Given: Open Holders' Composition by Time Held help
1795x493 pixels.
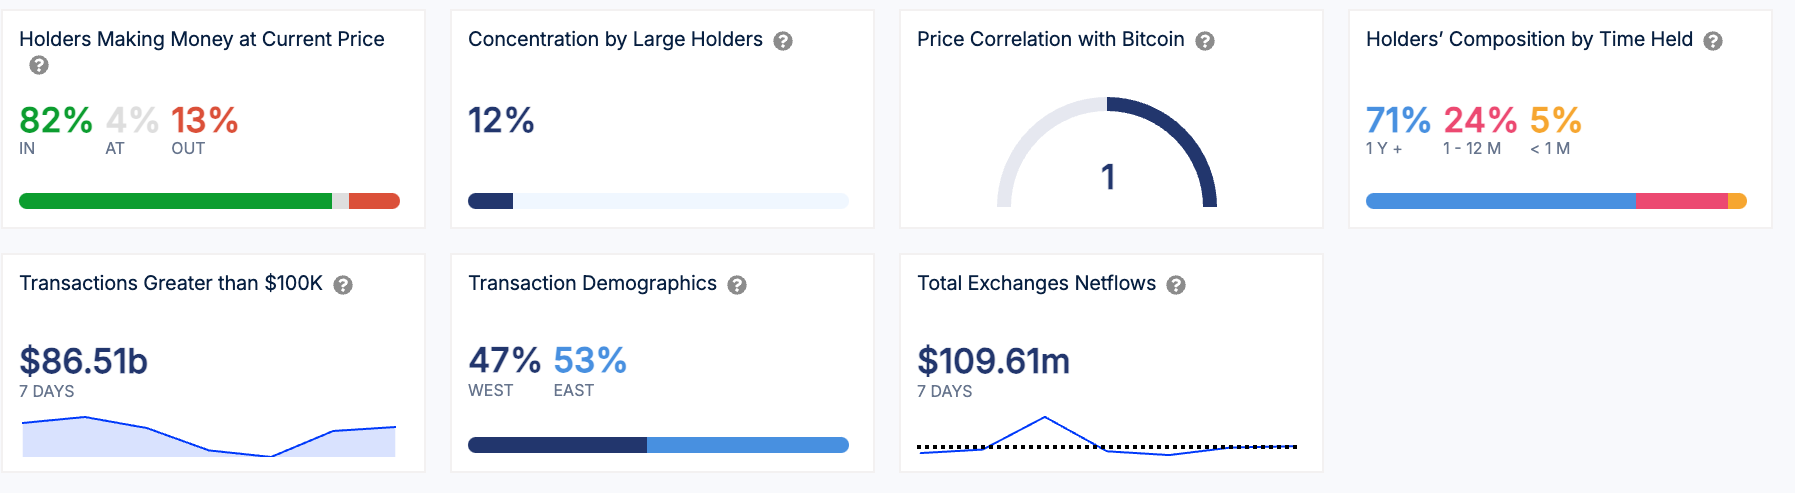Looking at the screenshot, I should pos(1713,41).
